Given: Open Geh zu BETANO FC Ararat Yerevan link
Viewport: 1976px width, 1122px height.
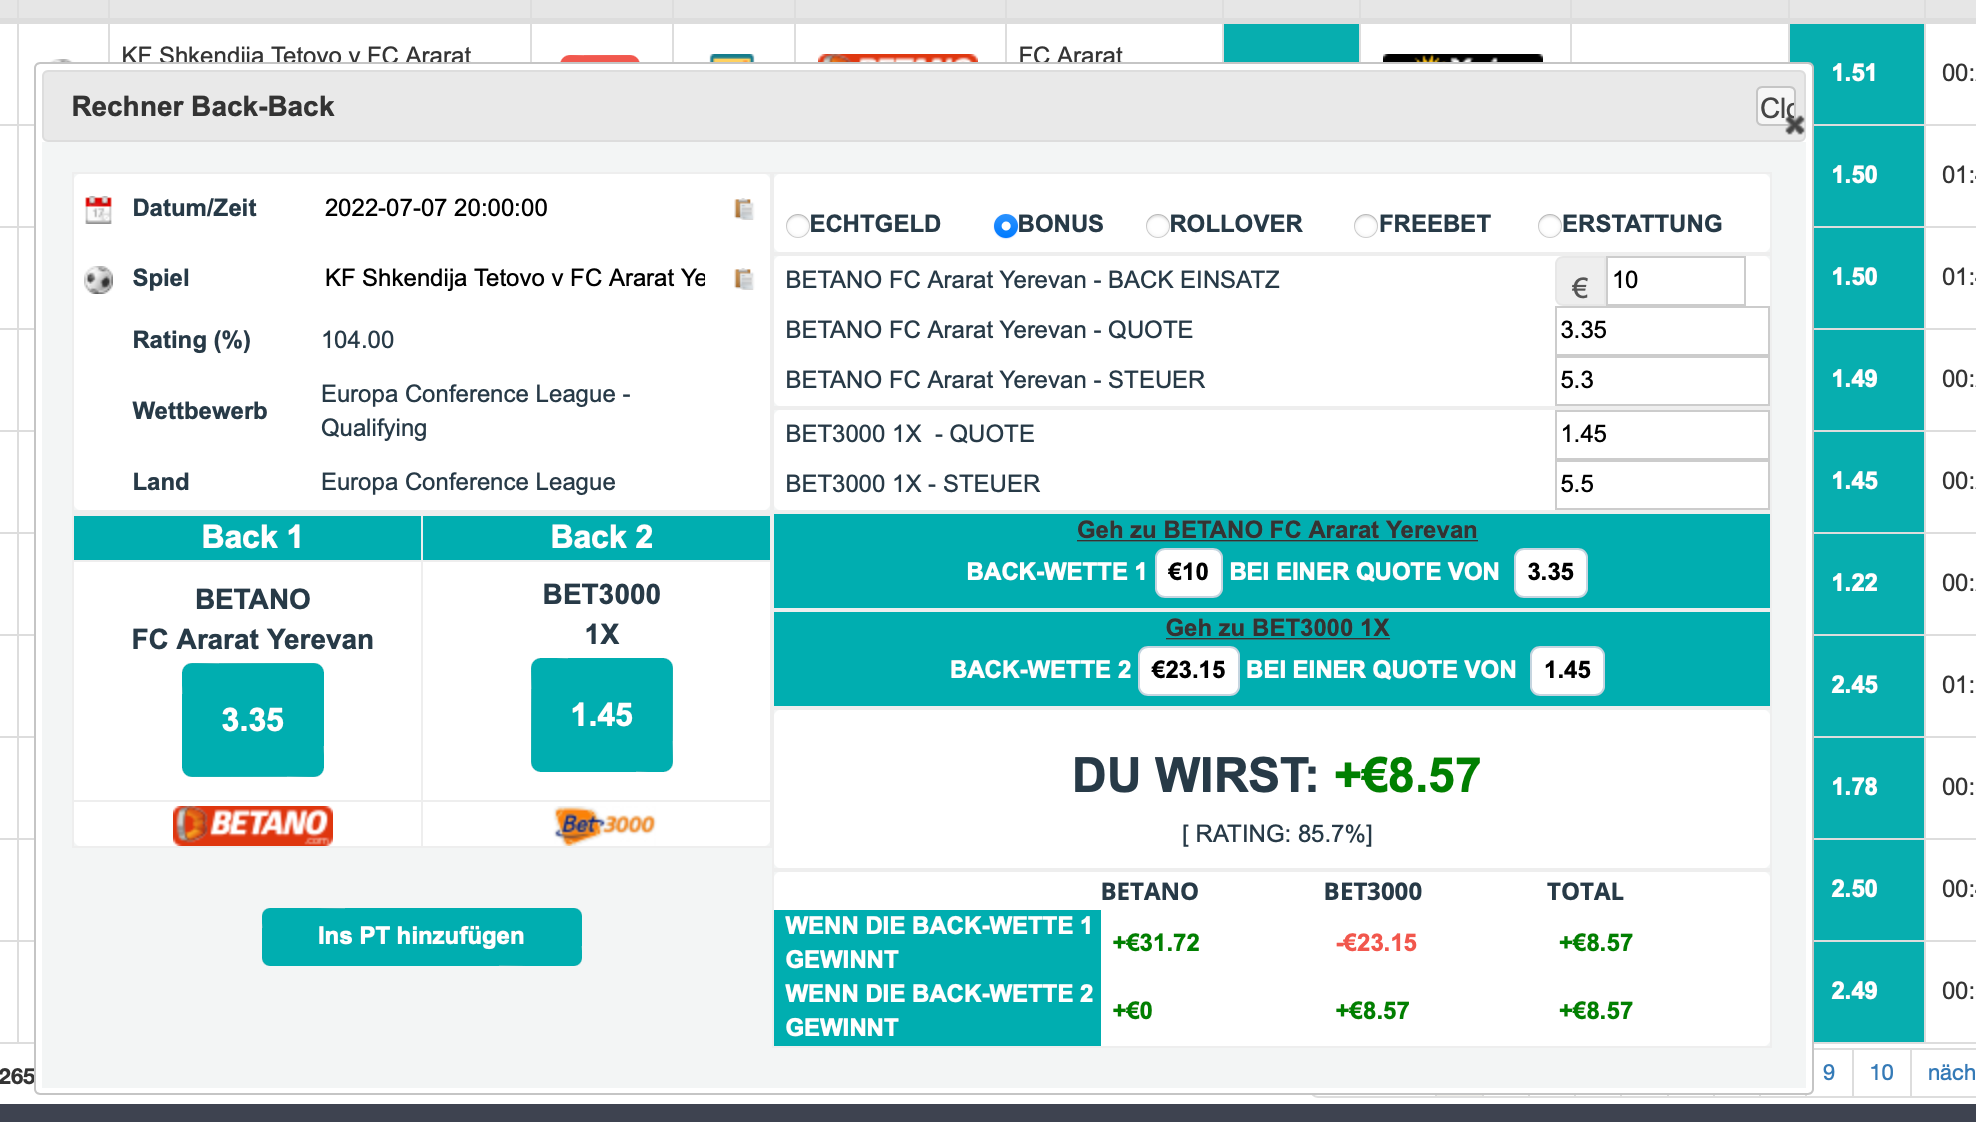Looking at the screenshot, I should (1276, 530).
